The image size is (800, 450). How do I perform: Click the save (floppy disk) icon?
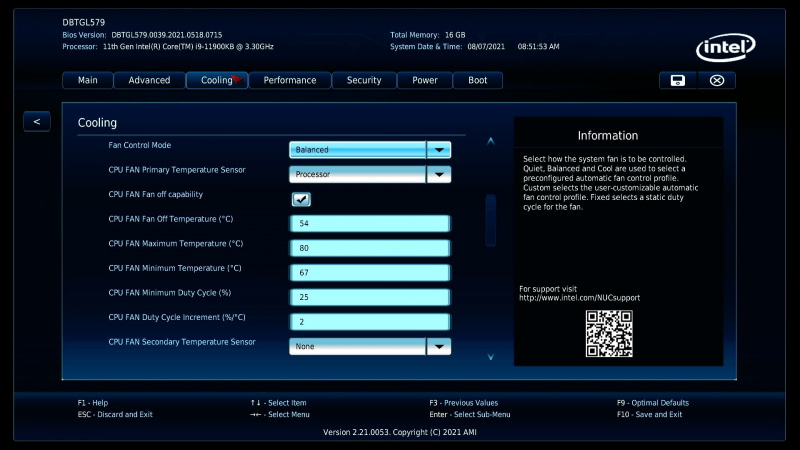click(x=678, y=80)
